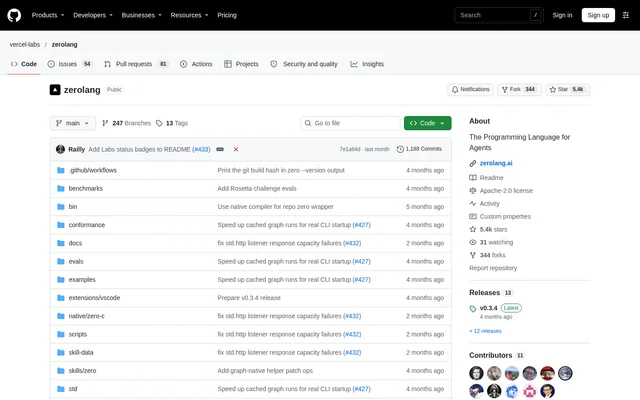Screen dimensions: 640x400
Task: Open the evals folder
Action: (76, 262)
